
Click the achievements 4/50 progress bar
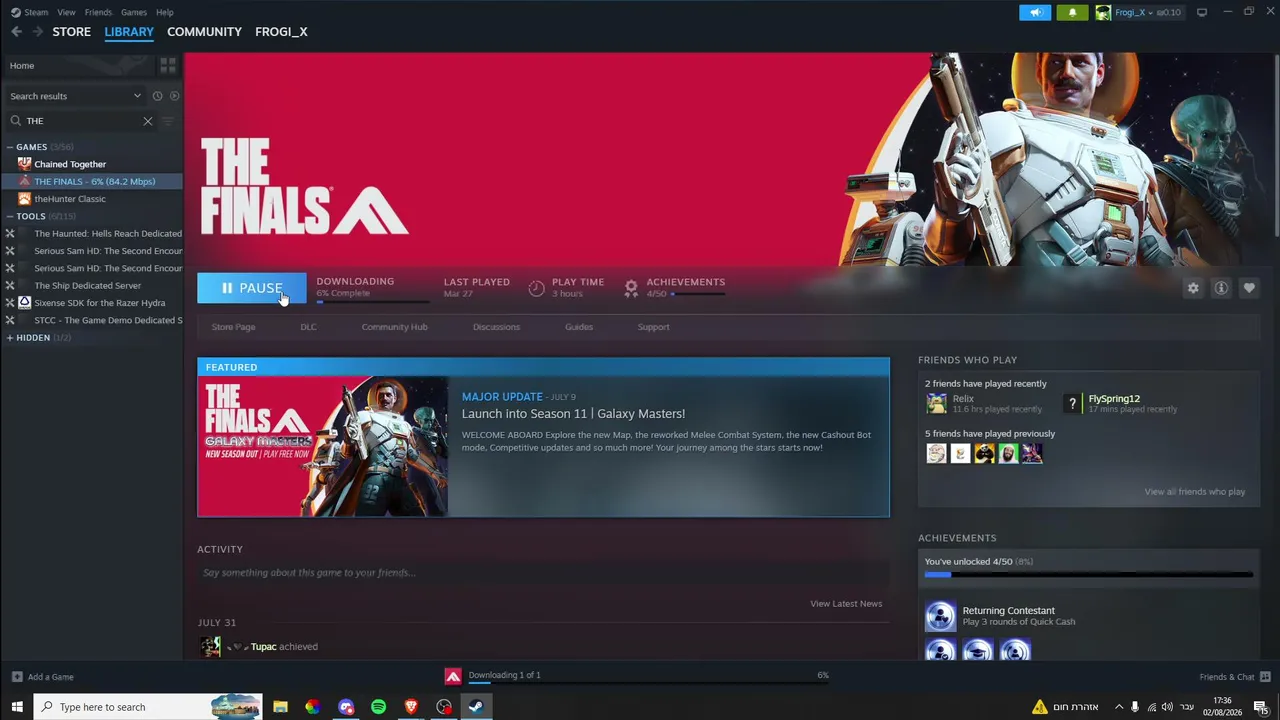pos(1089,575)
